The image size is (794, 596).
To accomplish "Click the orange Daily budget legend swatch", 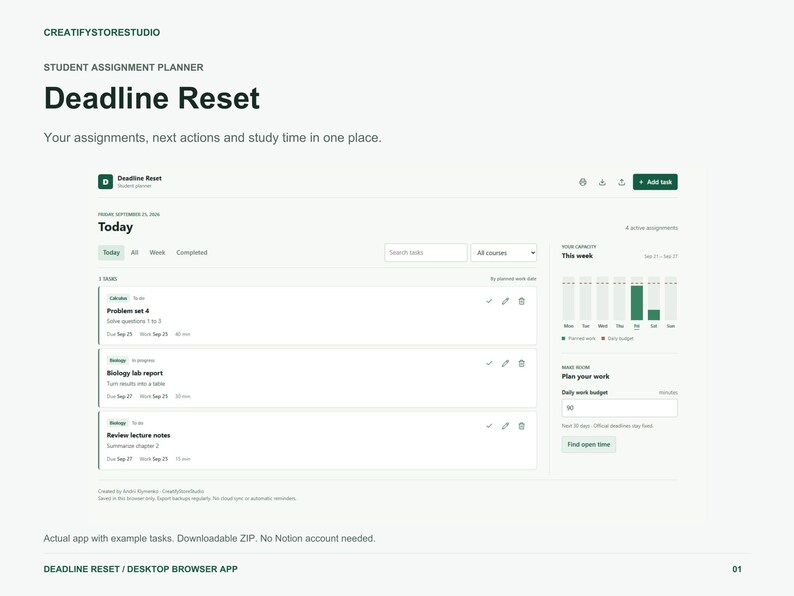I will (x=603, y=338).
